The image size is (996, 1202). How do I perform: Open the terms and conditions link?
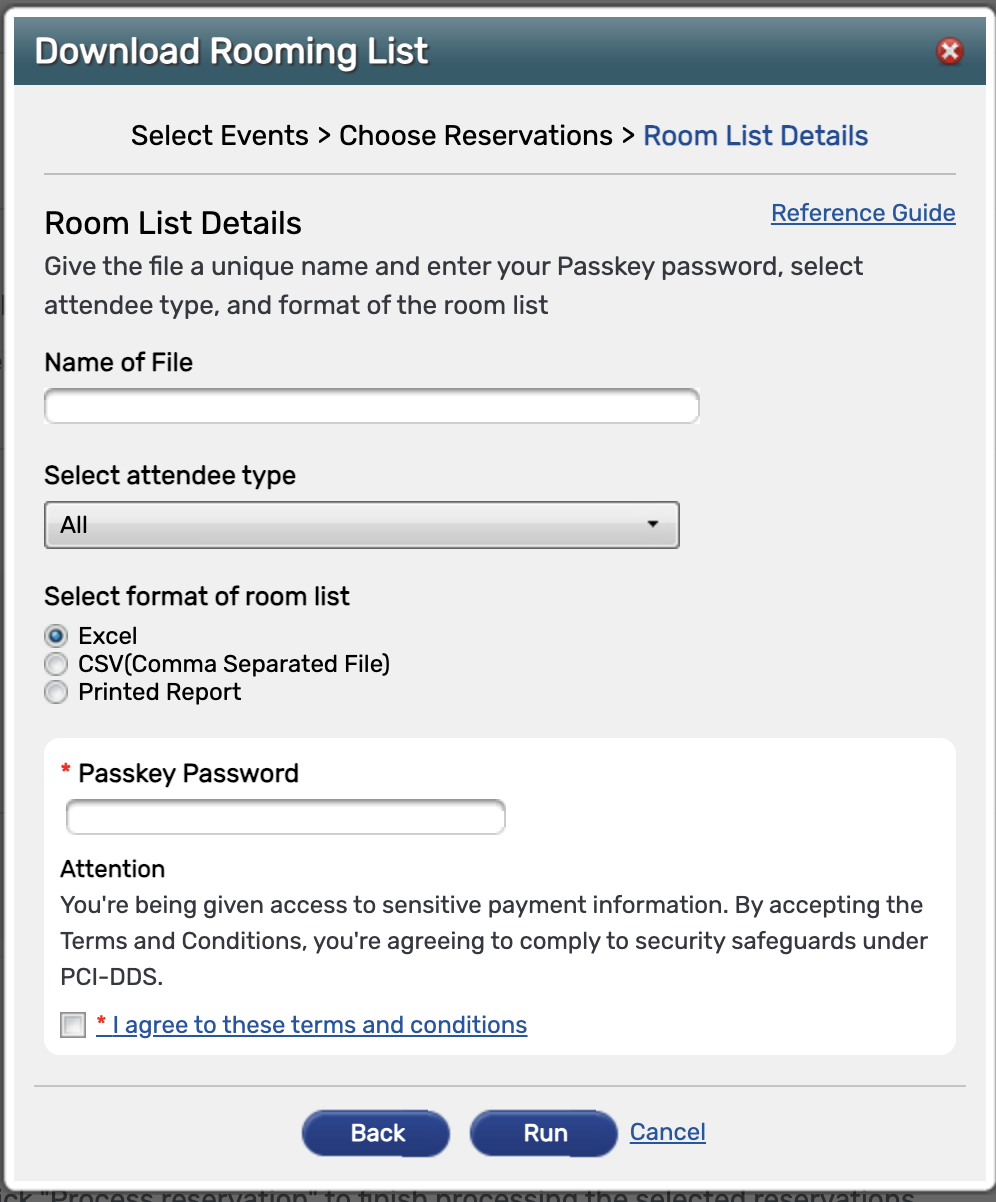tap(312, 1025)
